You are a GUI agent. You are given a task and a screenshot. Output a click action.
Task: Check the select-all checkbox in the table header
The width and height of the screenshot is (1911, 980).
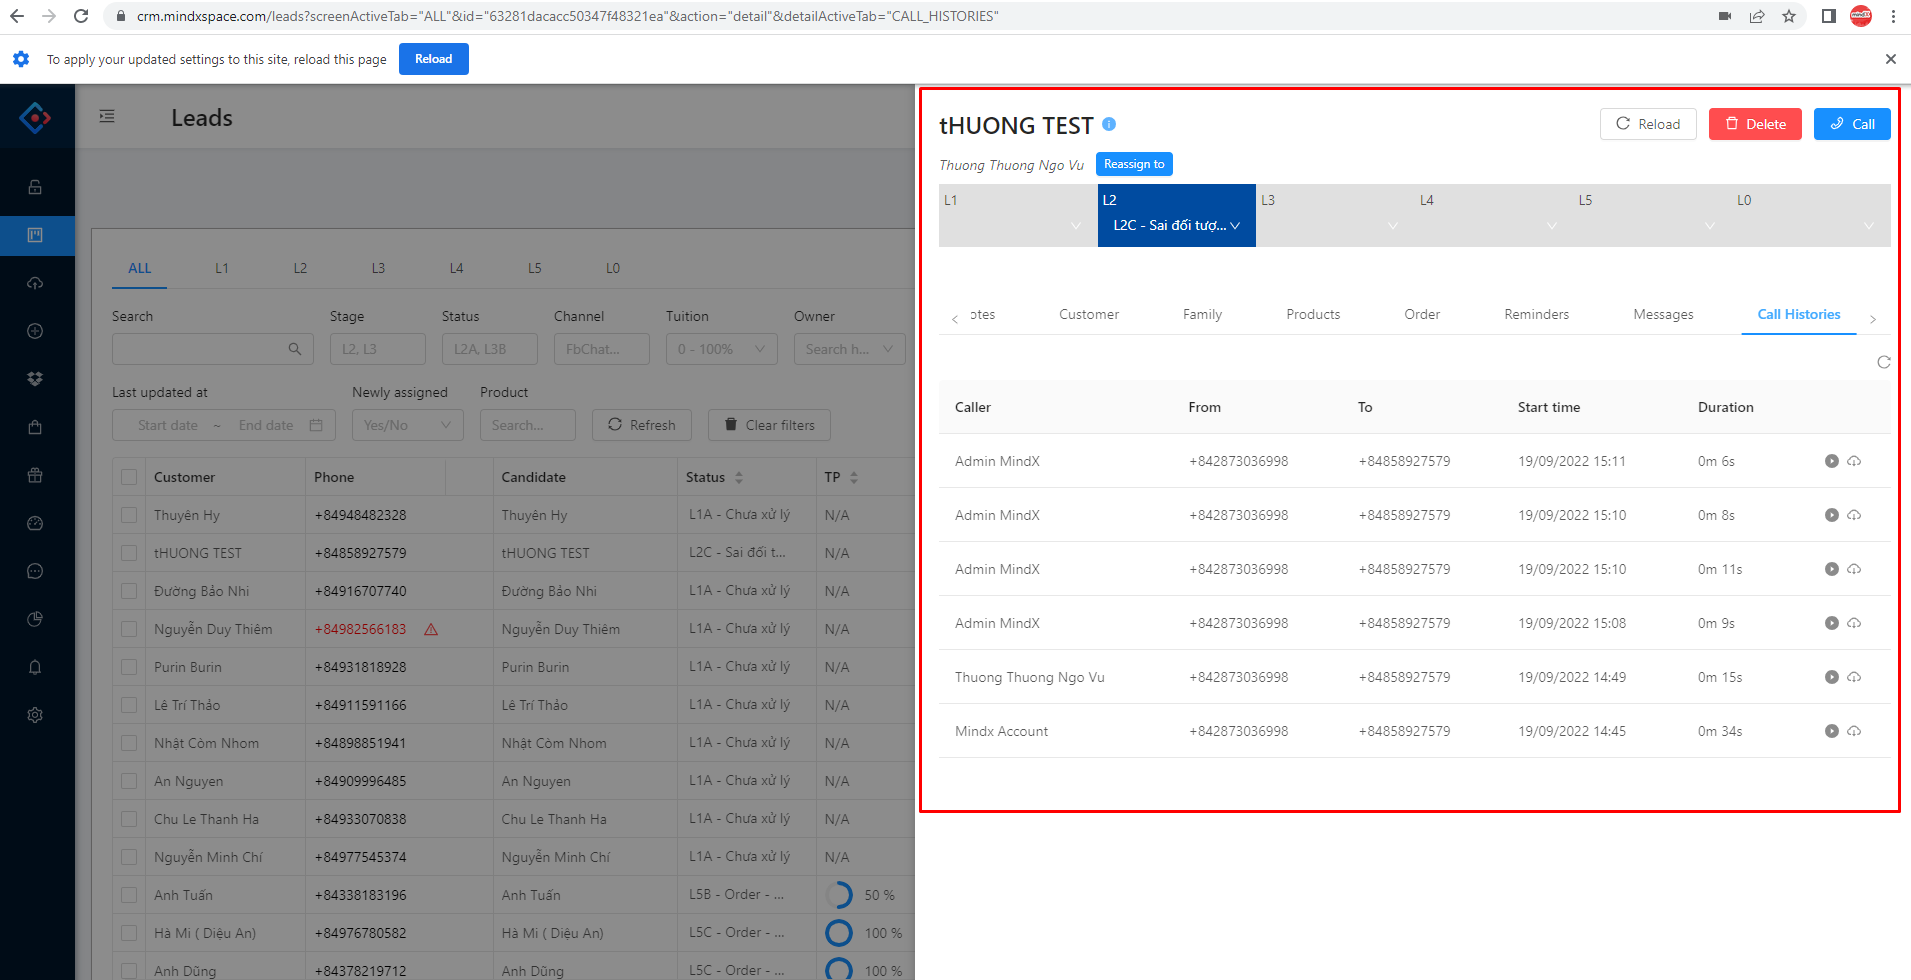point(129,477)
